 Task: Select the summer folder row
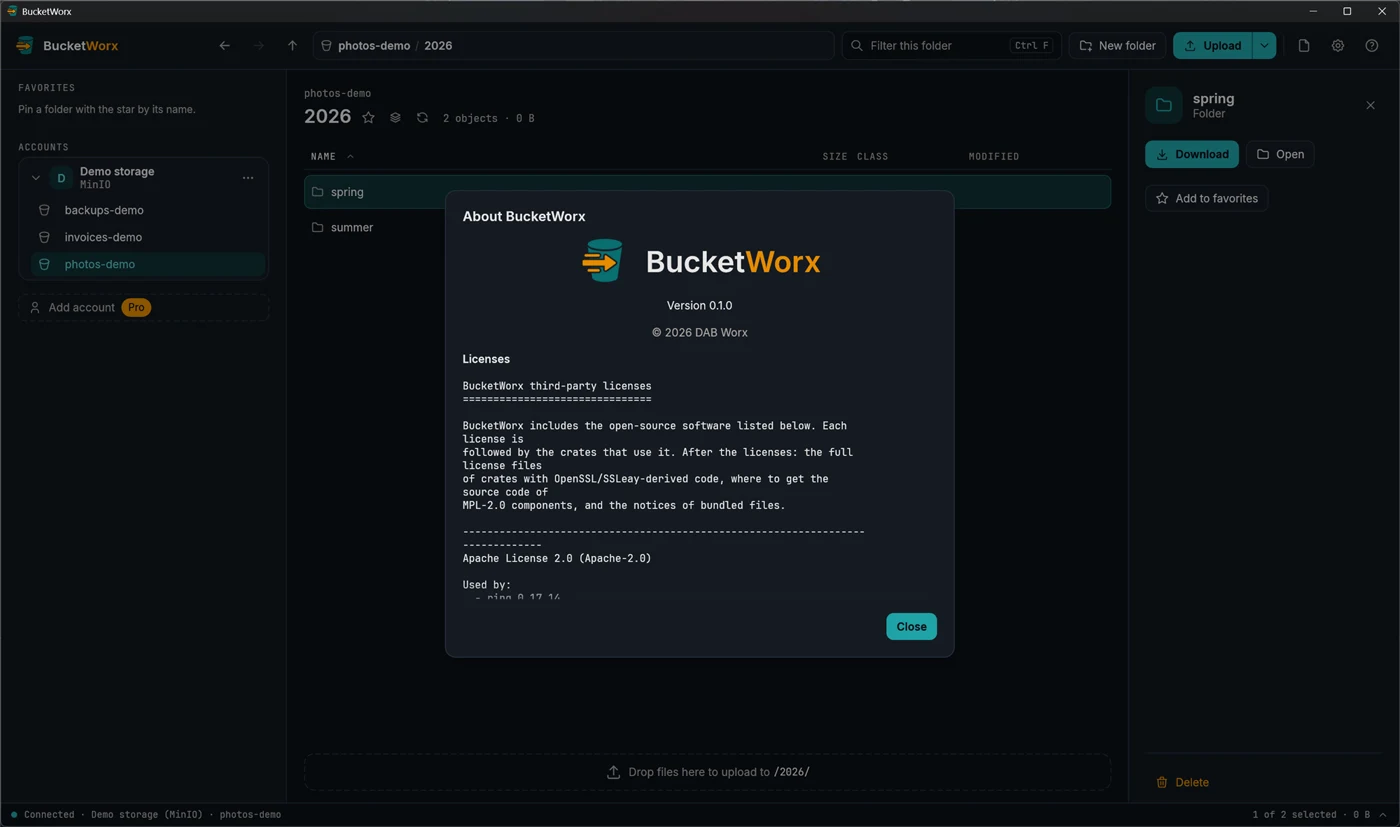coord(707,227)
